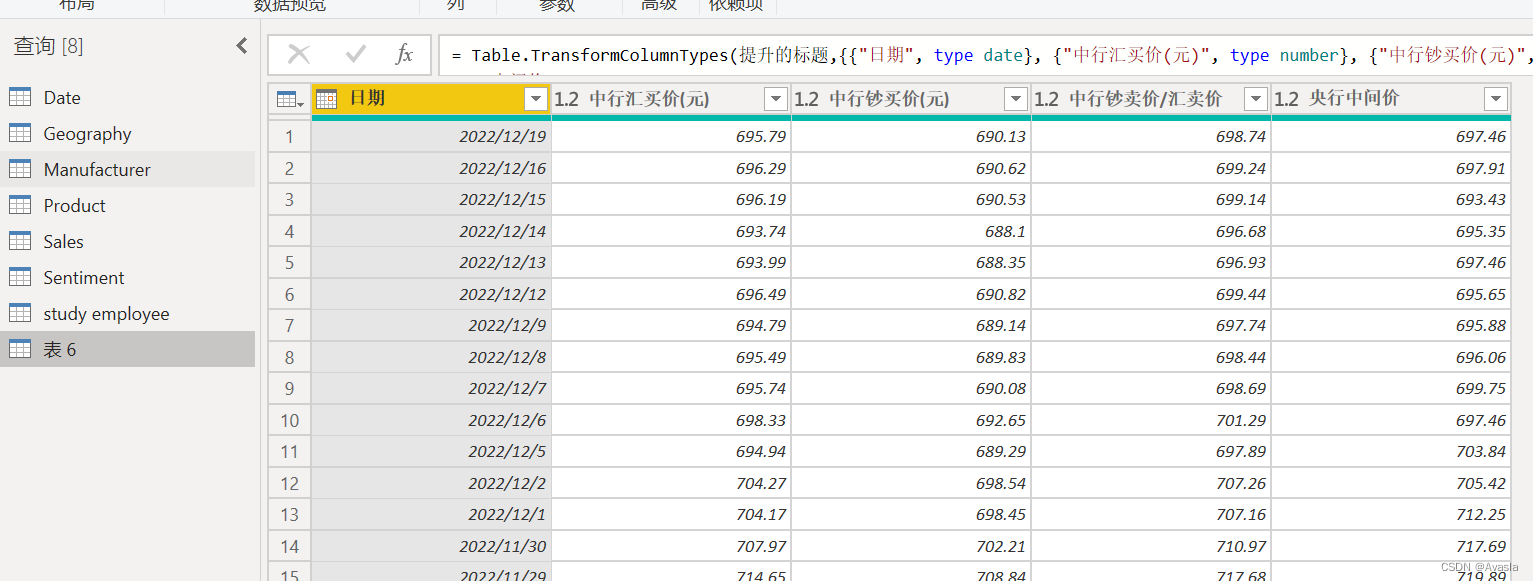Click the table icon beside Manufacturer query
This screenshot has height=581, width=1533.
coord(20,169)
